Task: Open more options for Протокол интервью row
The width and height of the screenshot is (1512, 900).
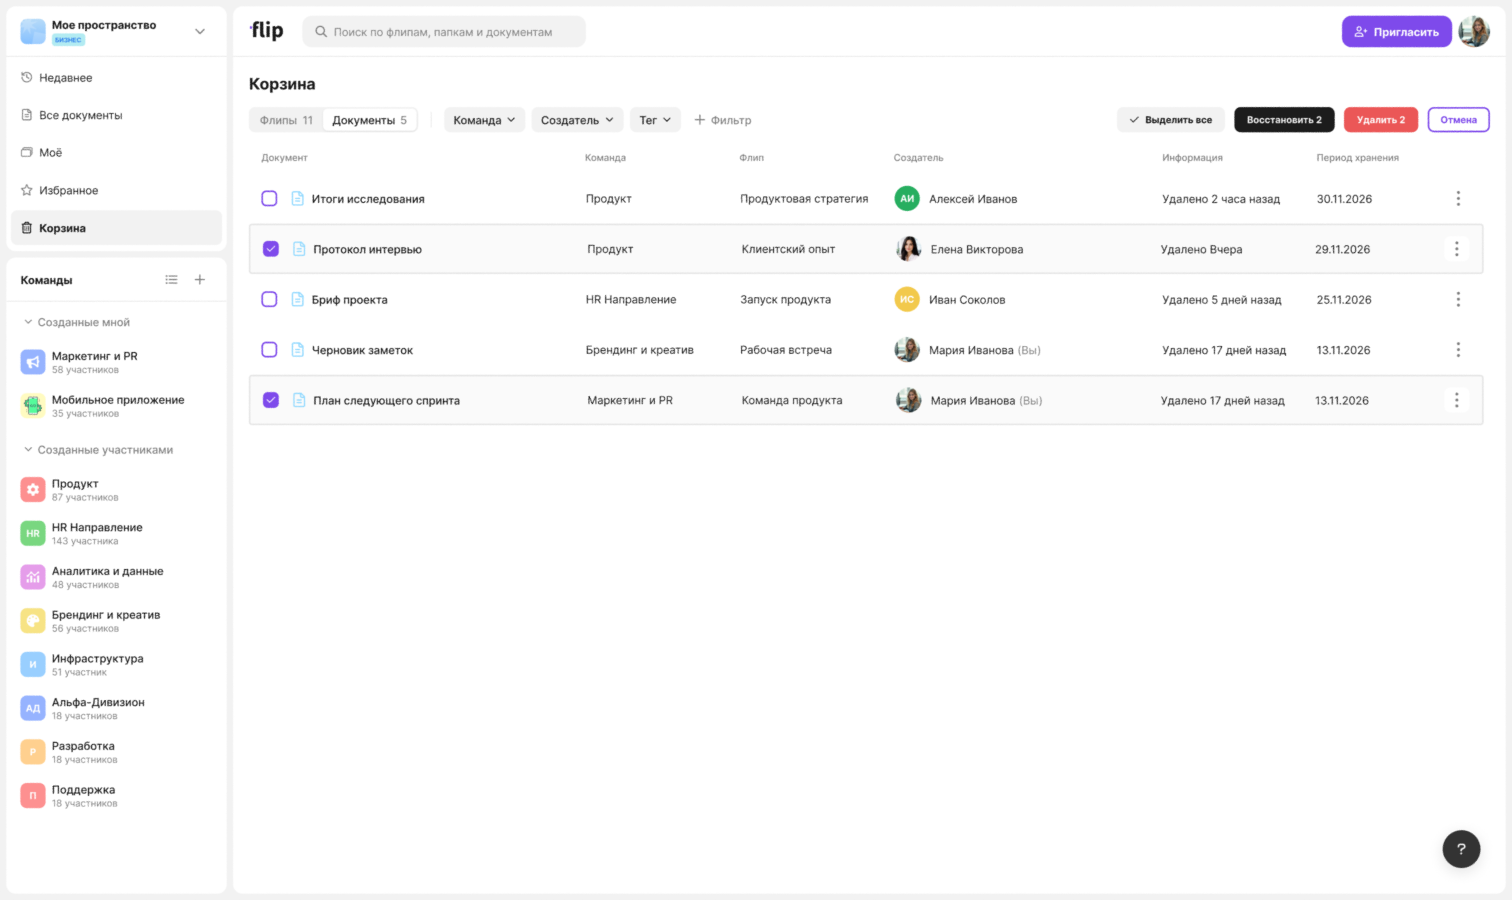Action: [x=1457, y=249]
